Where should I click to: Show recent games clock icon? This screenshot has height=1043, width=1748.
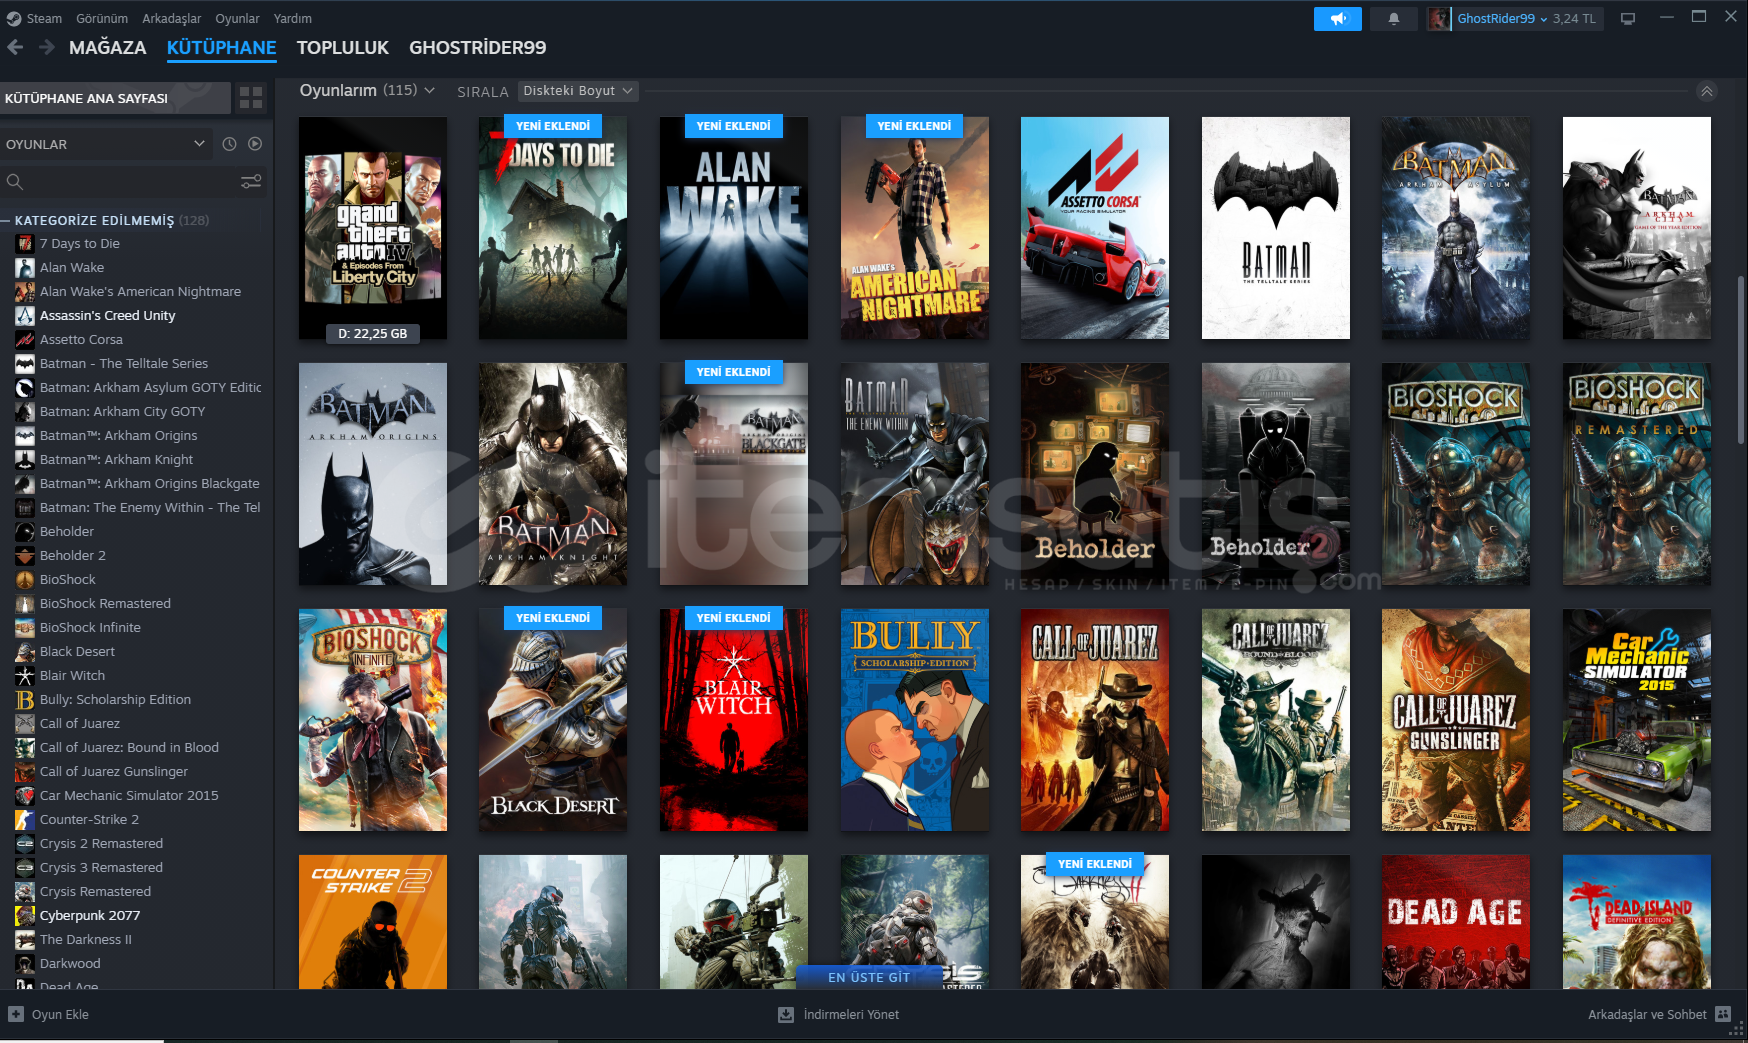pos(229,144)
